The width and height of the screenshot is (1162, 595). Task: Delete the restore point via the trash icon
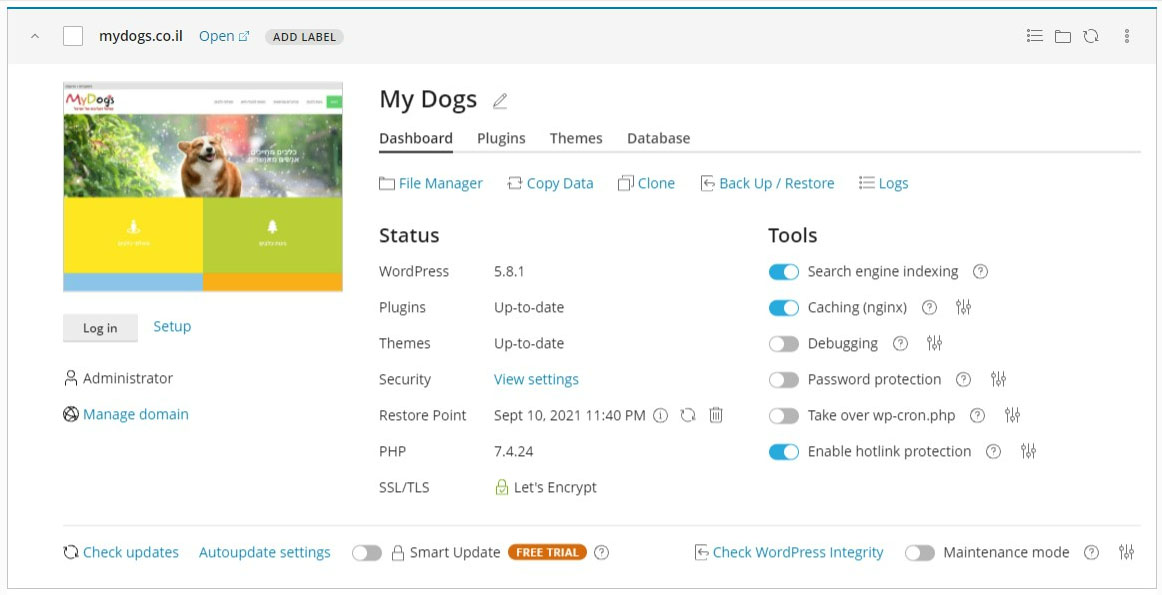[x=716, y=414]
